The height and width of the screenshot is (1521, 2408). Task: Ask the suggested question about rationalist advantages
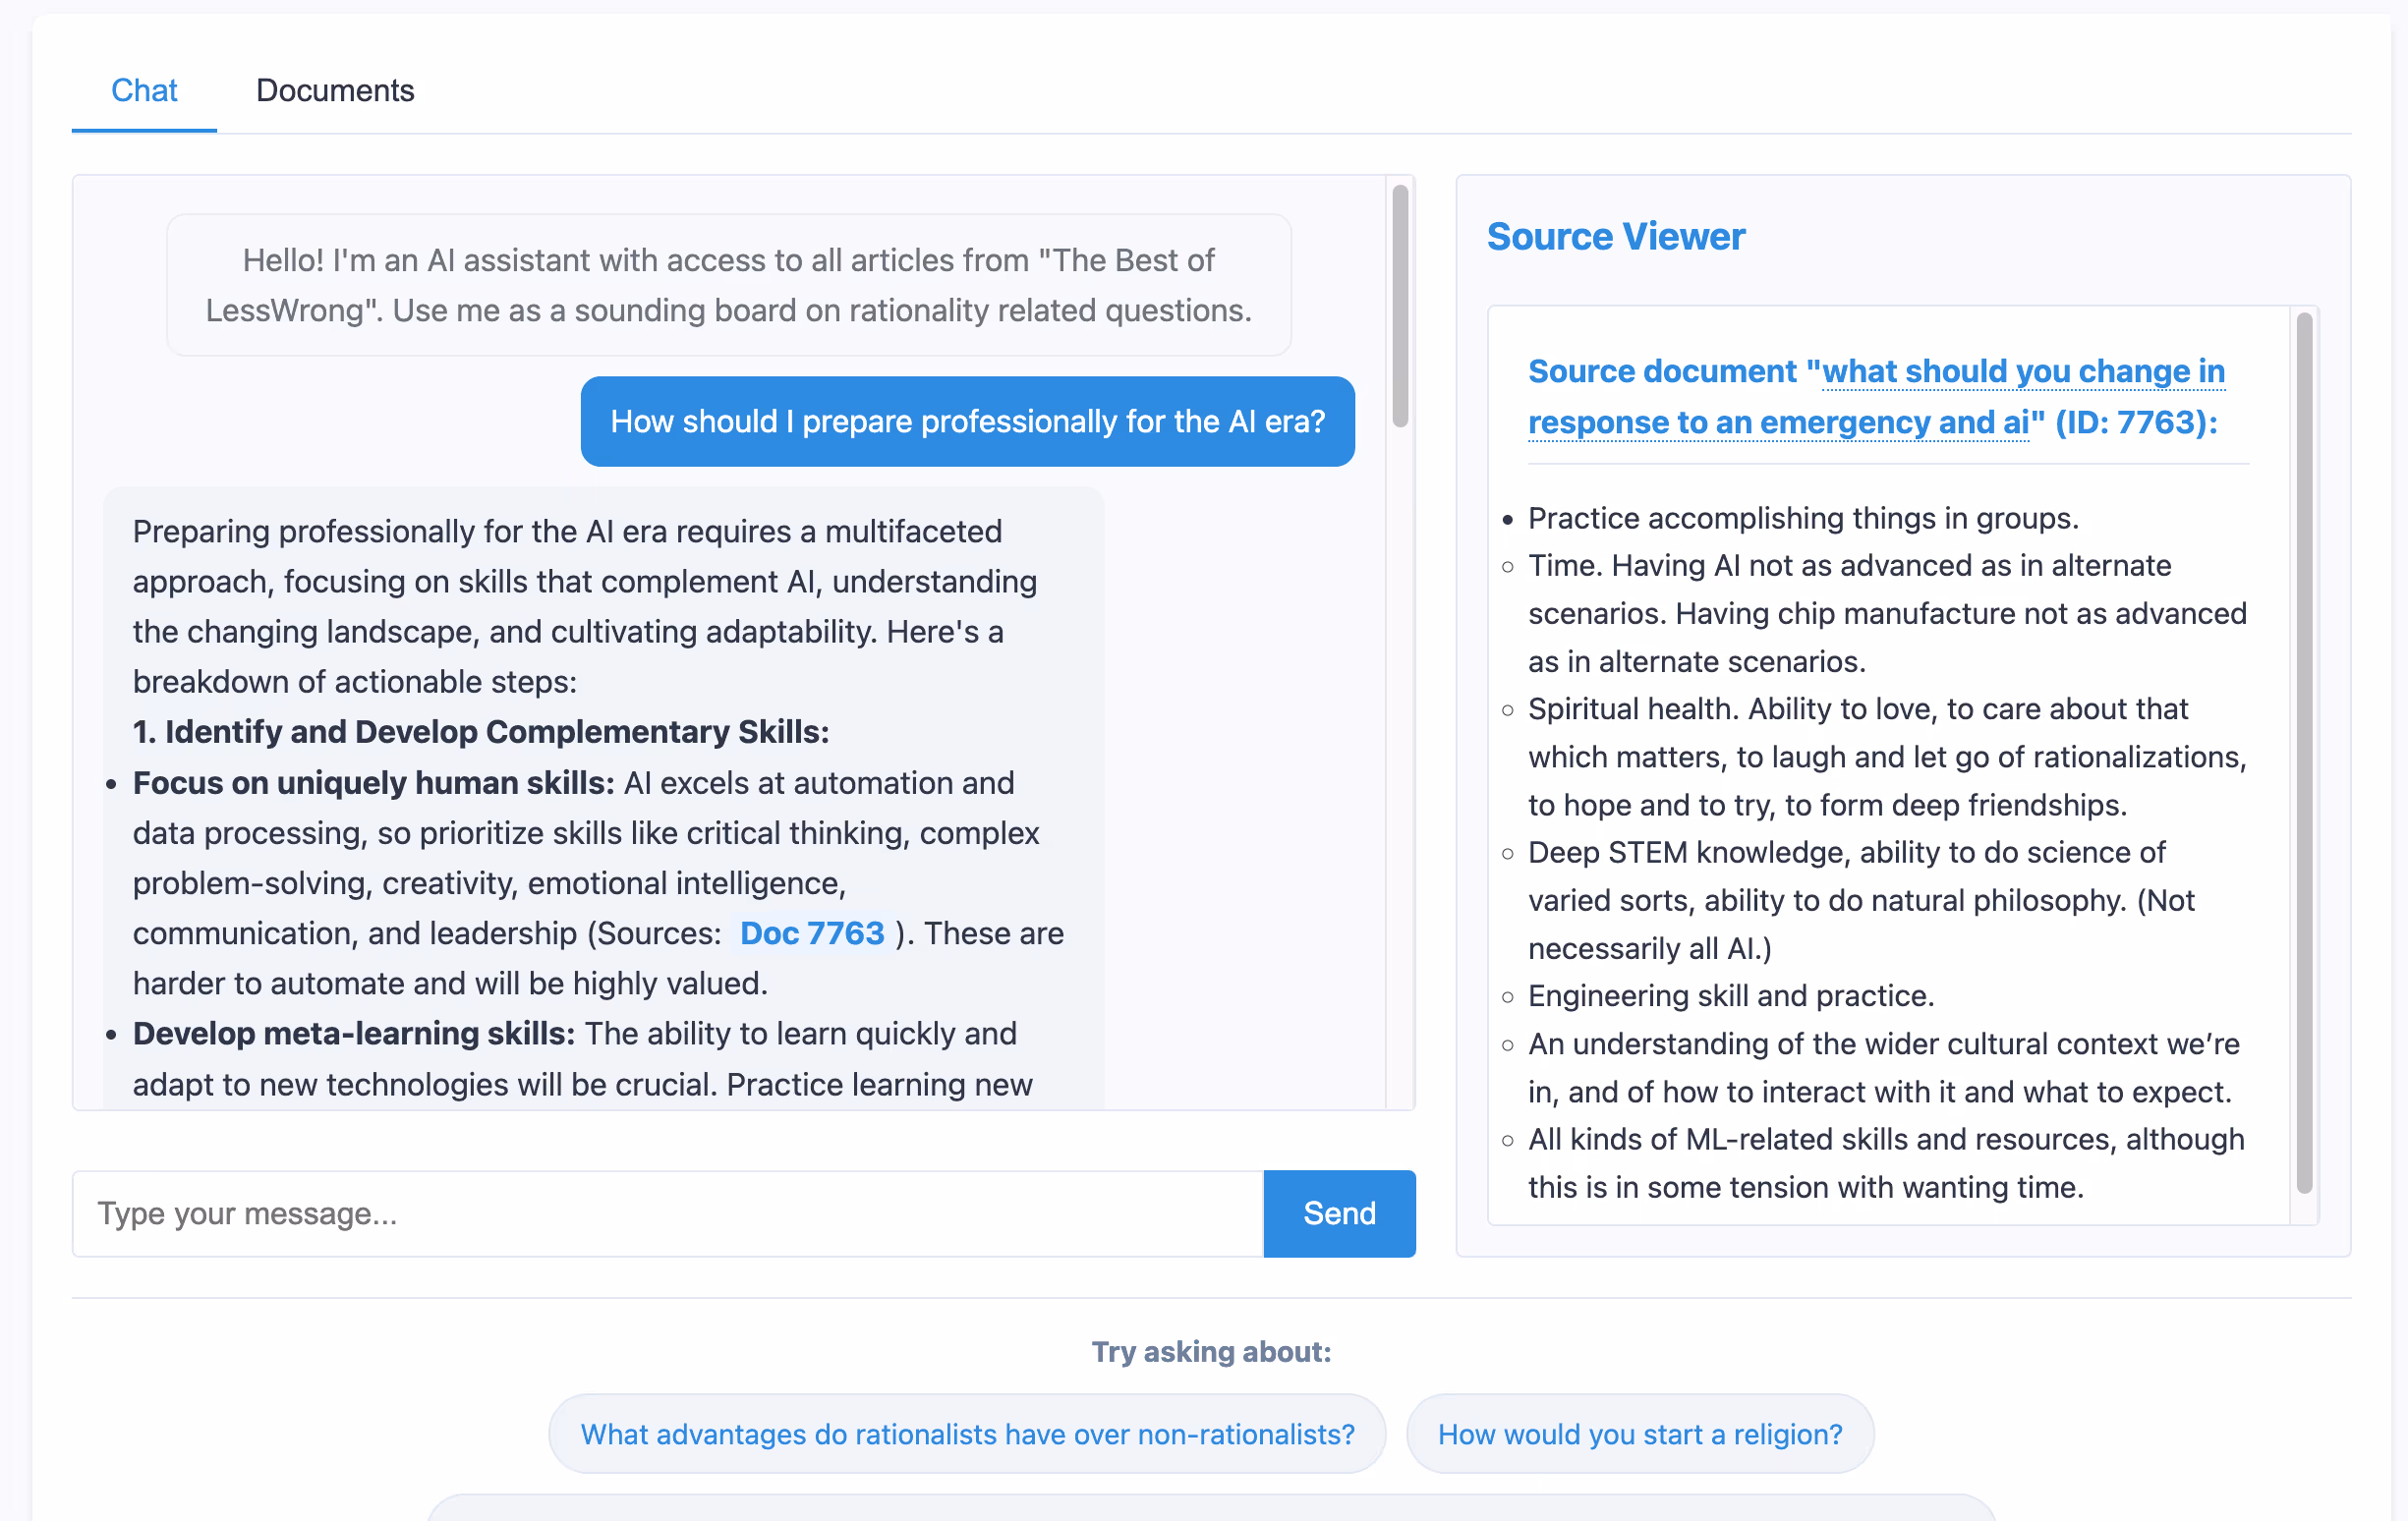pos(967,1433)
